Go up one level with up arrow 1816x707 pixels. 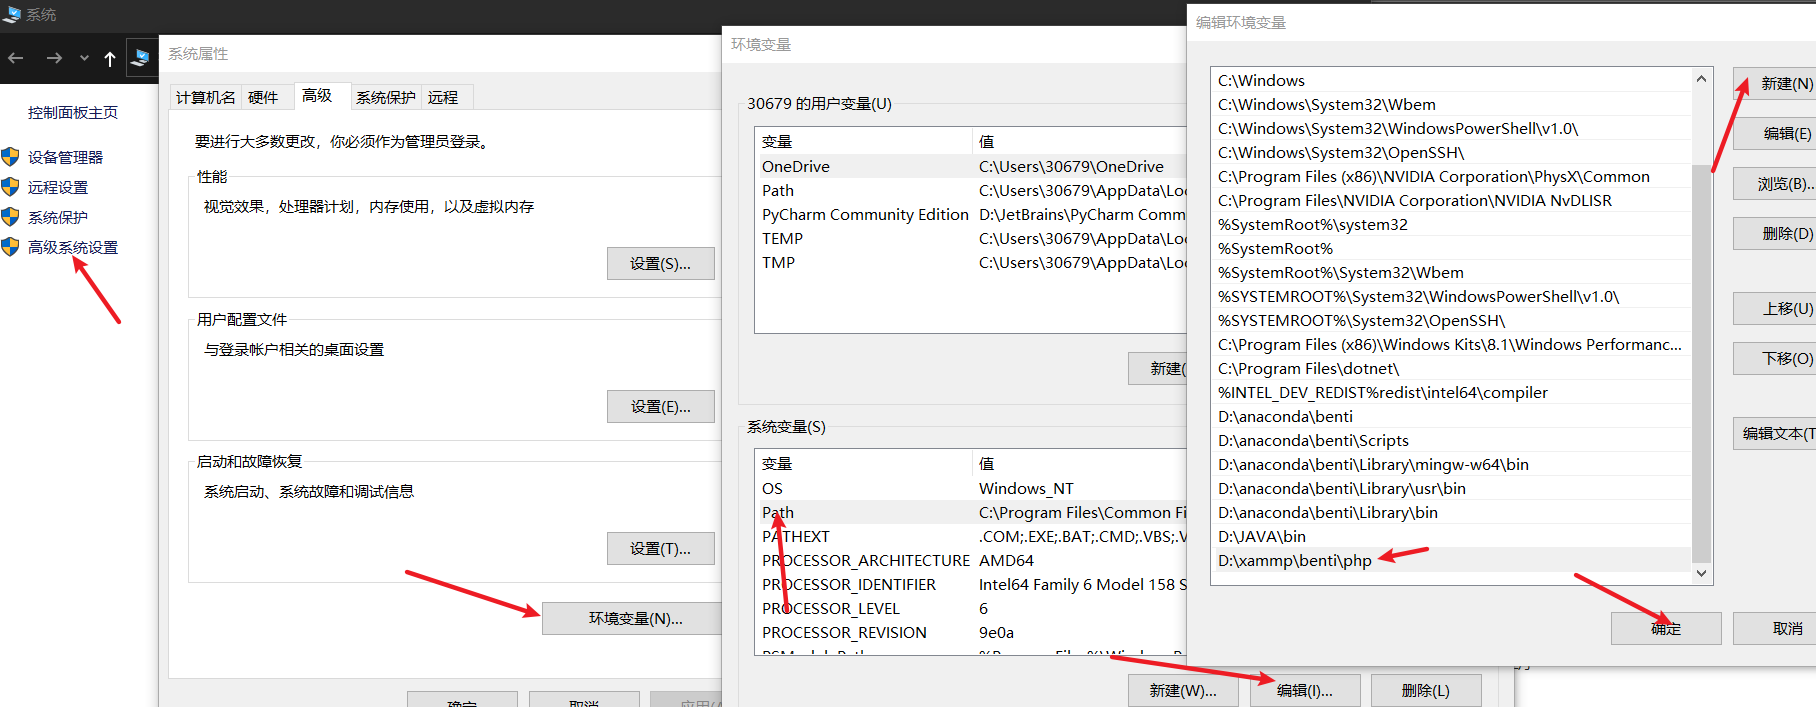[x=110, y=59]
